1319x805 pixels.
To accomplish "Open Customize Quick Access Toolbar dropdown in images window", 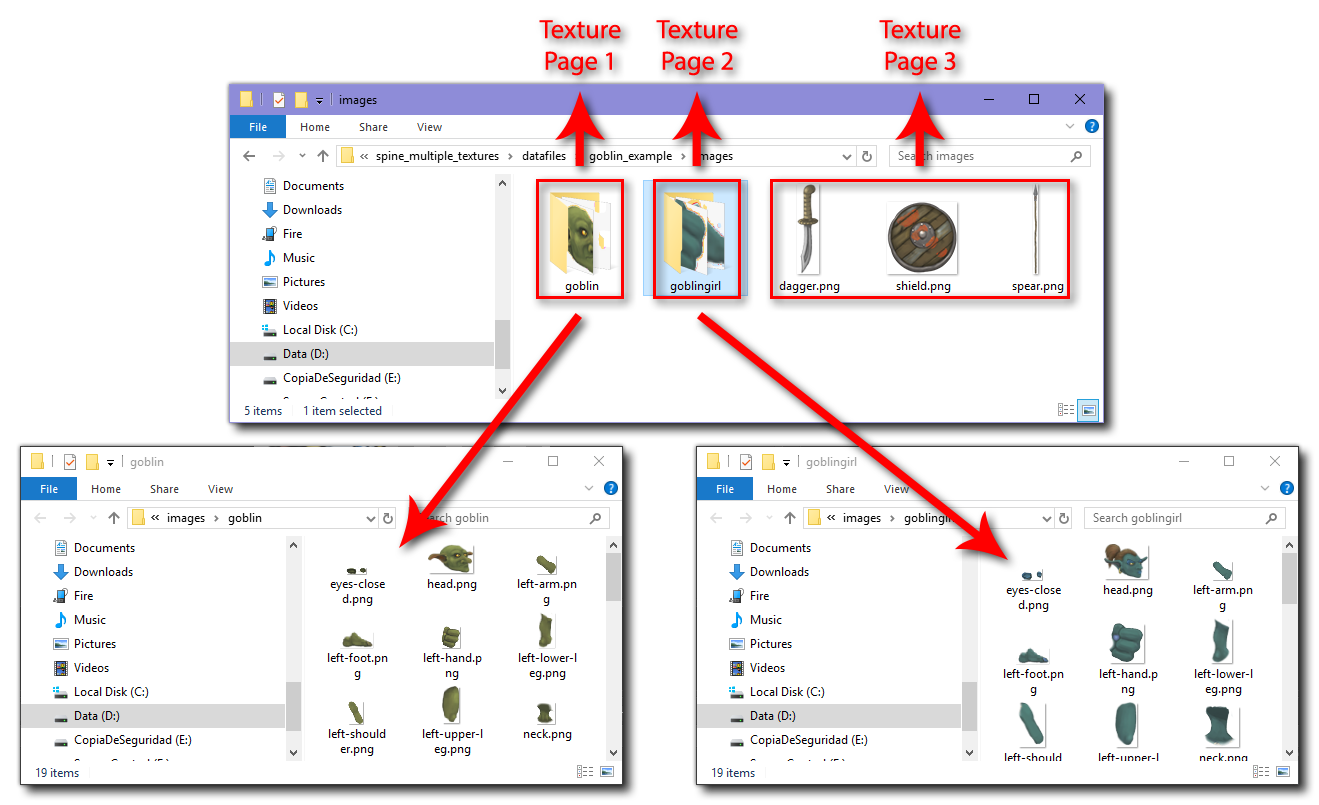I will pyautogui.click(x=319, y=101).
